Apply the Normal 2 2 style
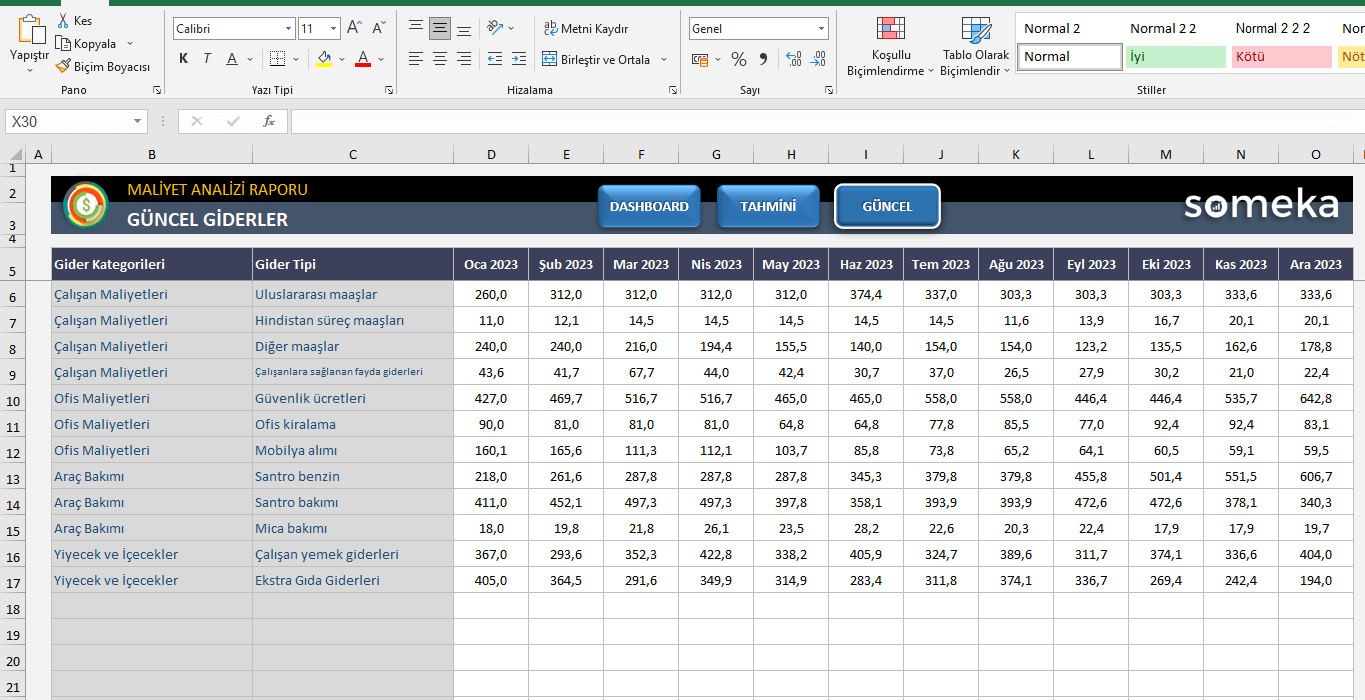The image size is (1365, 700). click(1163, 29)
